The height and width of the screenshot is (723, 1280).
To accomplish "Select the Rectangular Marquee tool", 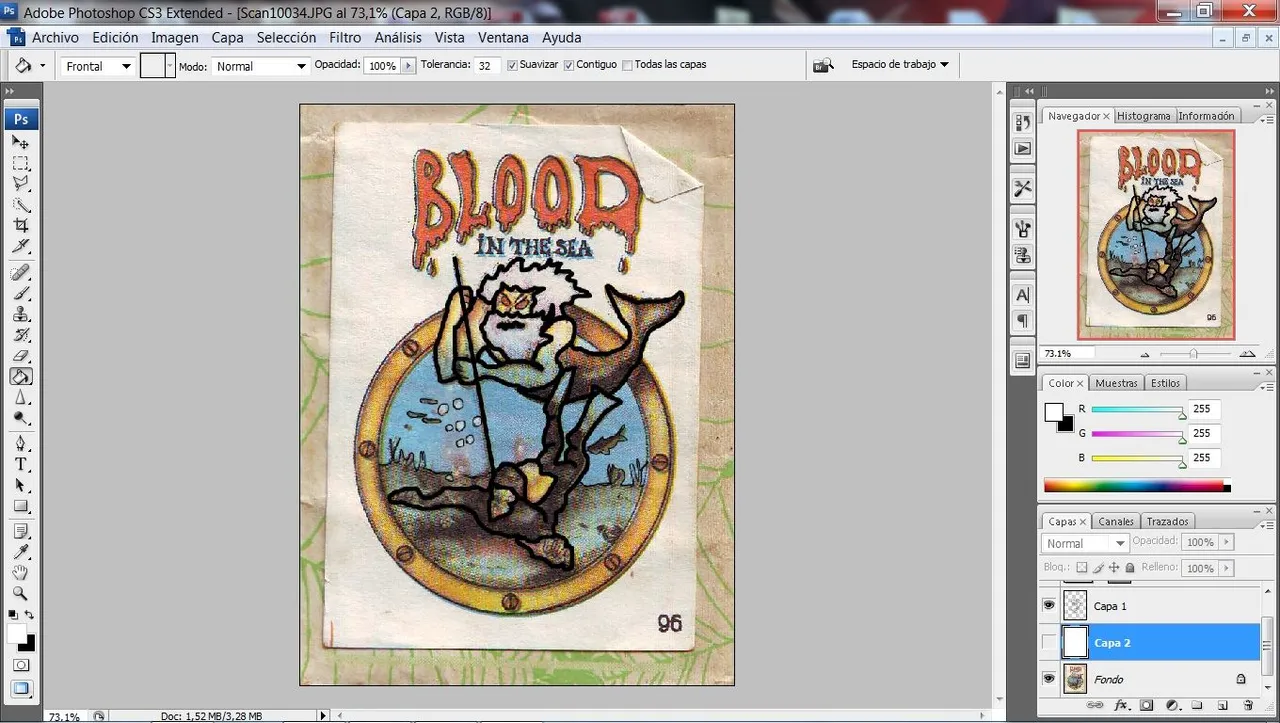I will pyautogui.click(x=21, y=163).
